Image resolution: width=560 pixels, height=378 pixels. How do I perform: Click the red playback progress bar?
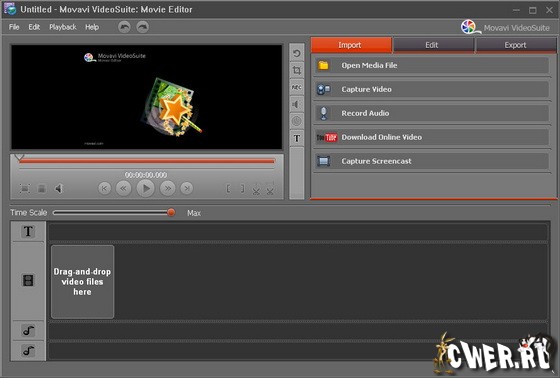pos(147,161)
